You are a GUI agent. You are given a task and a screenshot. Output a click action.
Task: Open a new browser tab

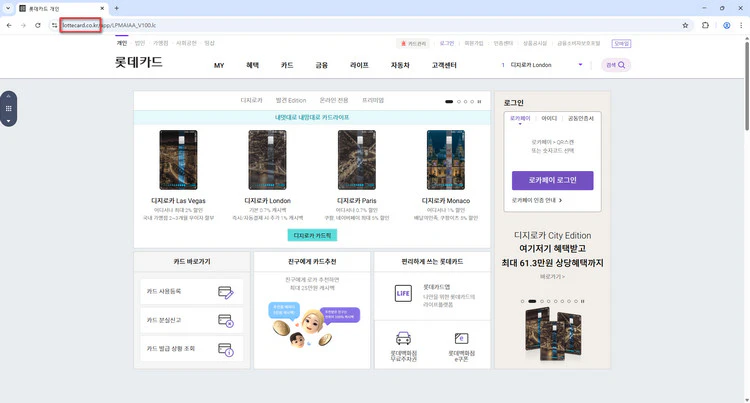(x=116, y=8)
